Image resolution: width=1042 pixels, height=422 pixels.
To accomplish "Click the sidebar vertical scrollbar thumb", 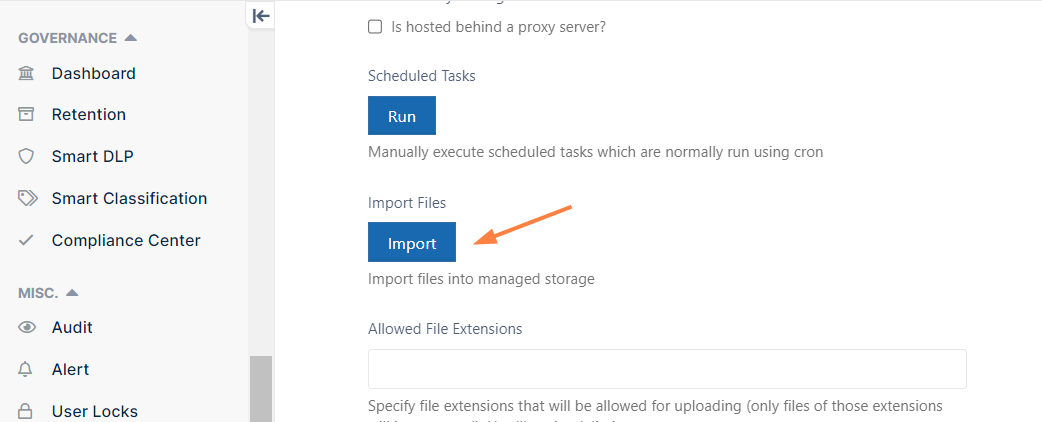I will pos(261,389).
